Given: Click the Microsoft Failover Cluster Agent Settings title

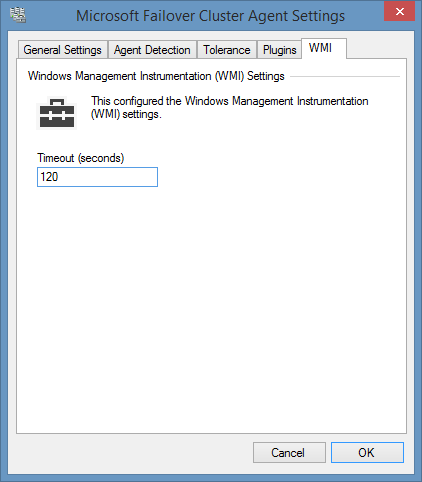Looking at the screenshot, I should (210, 16).
